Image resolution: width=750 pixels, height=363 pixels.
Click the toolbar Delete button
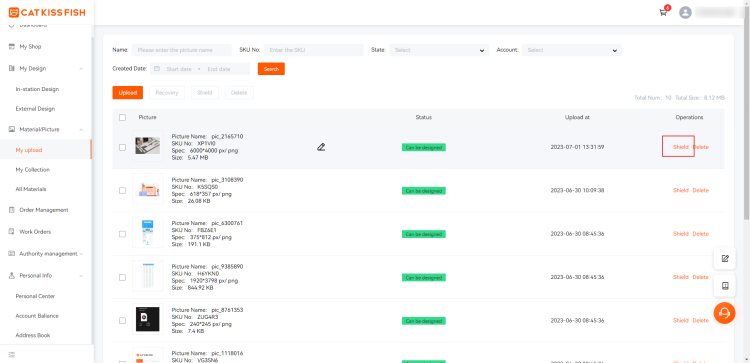pos(239,93)
